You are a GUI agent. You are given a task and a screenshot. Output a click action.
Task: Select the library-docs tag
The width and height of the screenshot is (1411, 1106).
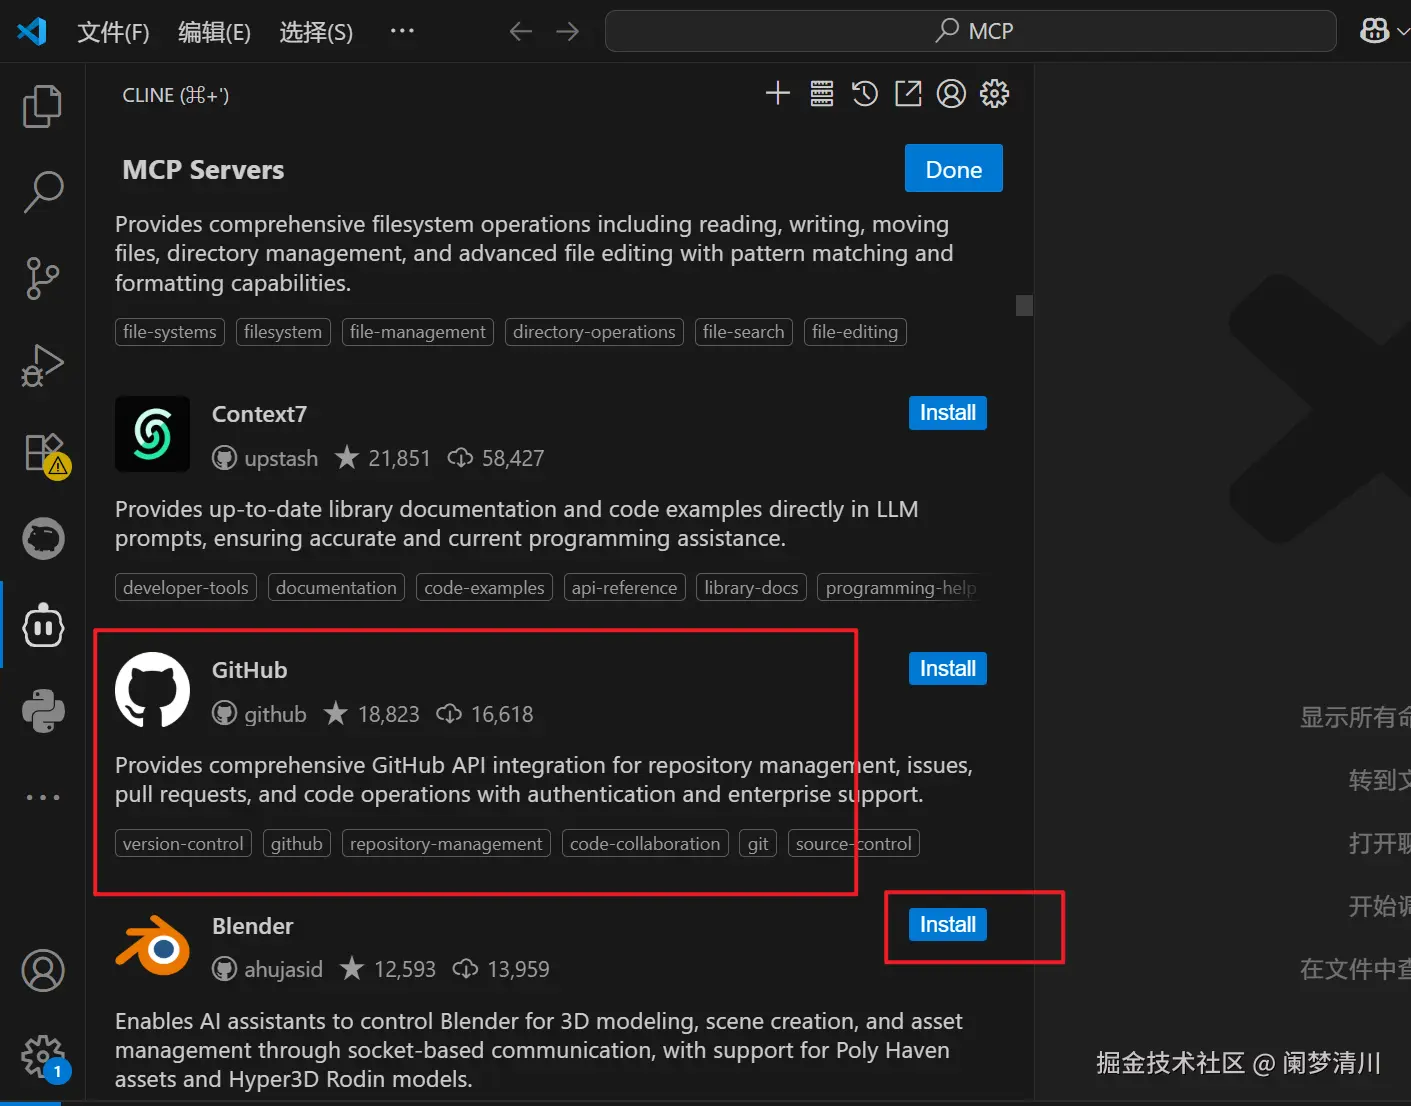751,588
